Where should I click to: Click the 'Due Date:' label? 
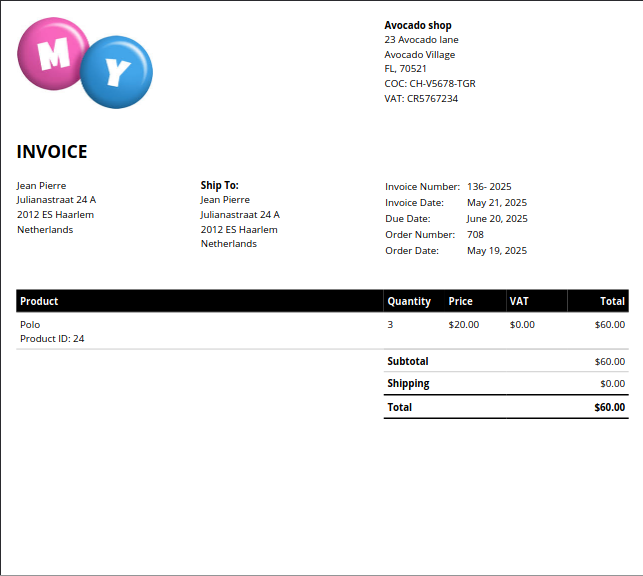(408, 219)
